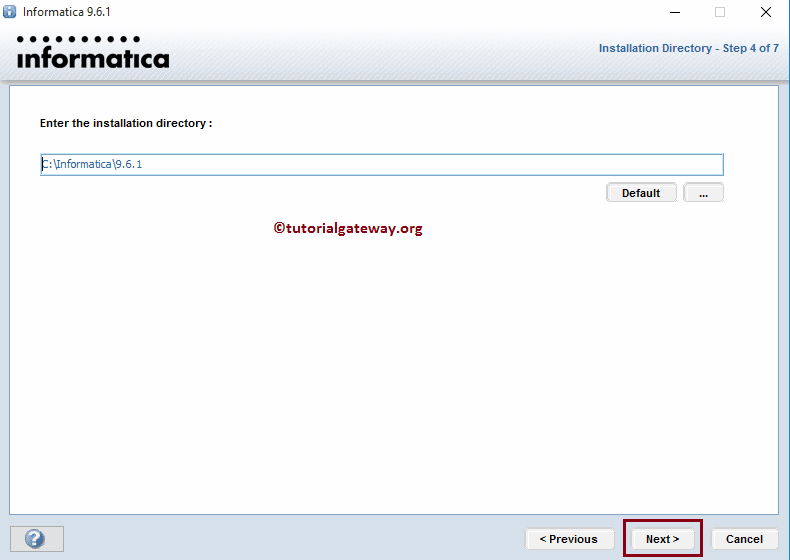Reset the path with the Default button
Screen dimensions: 790x560
(x=641, y=193)
